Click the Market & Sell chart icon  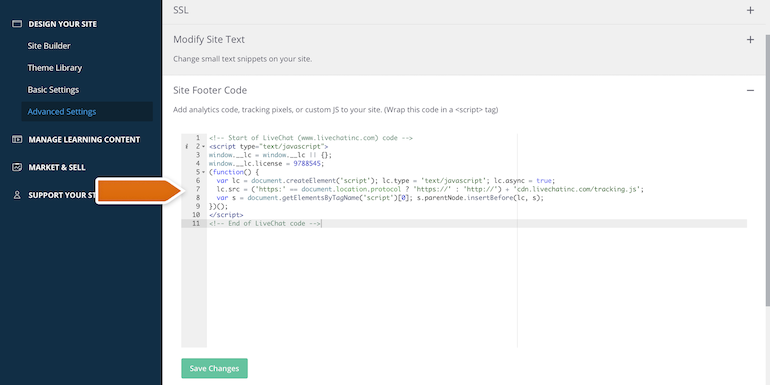(17, 167)
